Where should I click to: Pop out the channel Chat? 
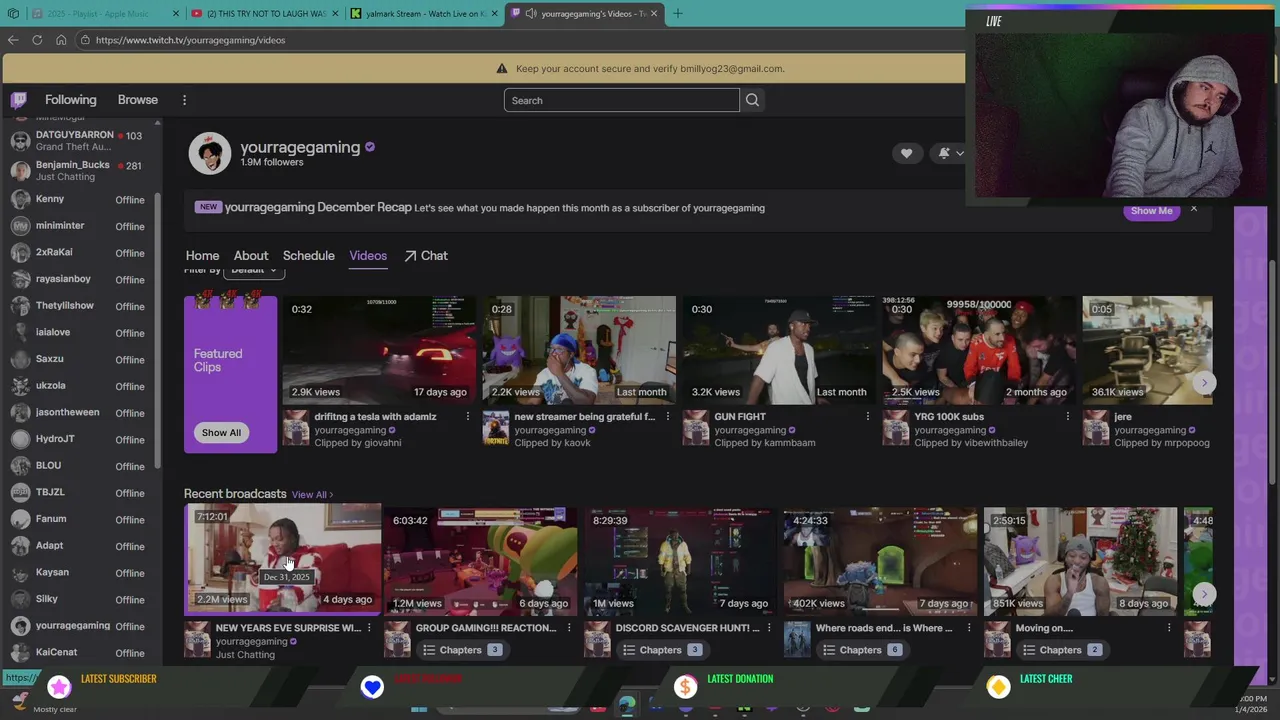tap(426, 256)
